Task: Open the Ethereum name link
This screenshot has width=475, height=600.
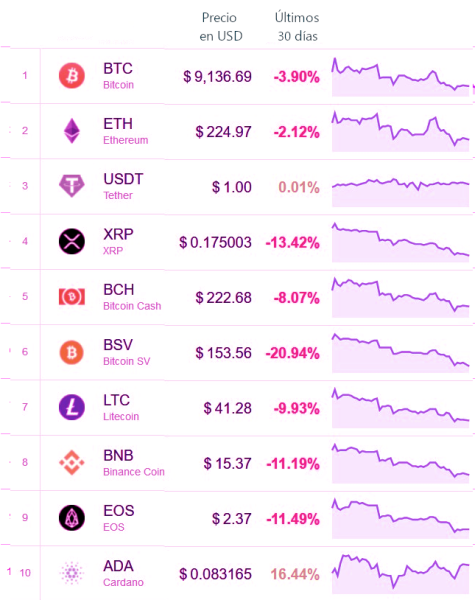Action: coord(126,140)
